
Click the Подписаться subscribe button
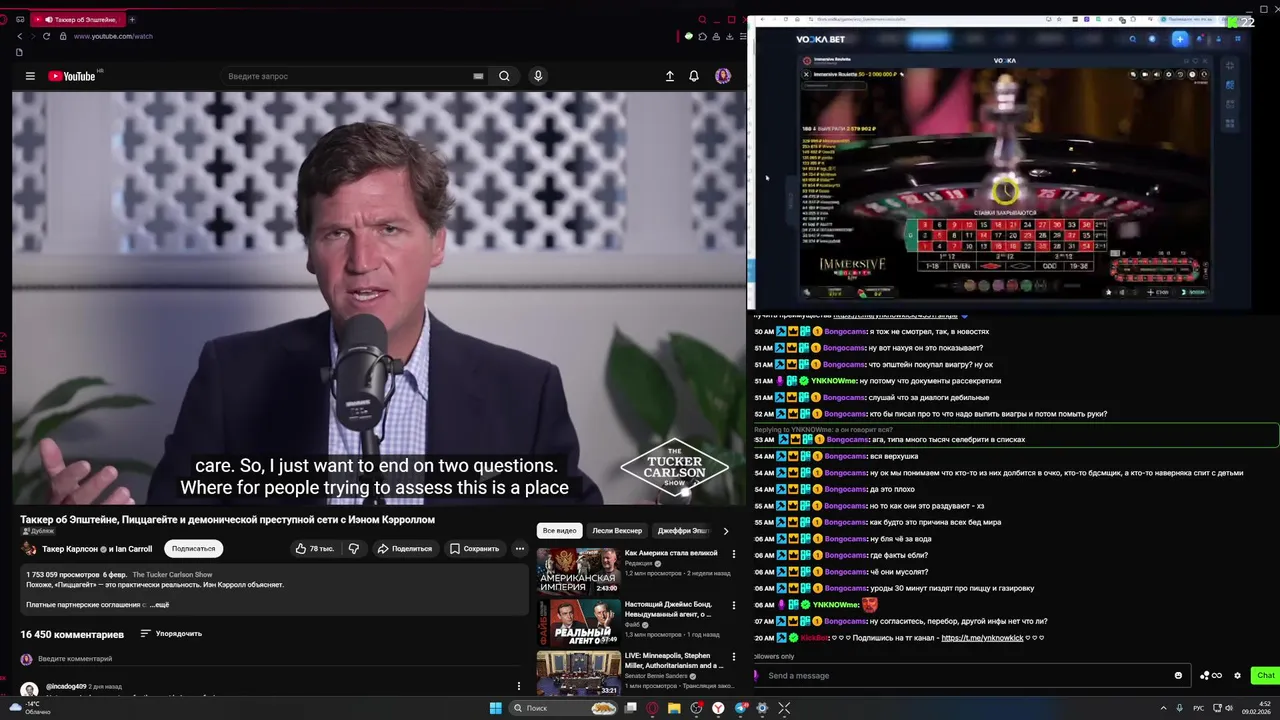[193, 548]
